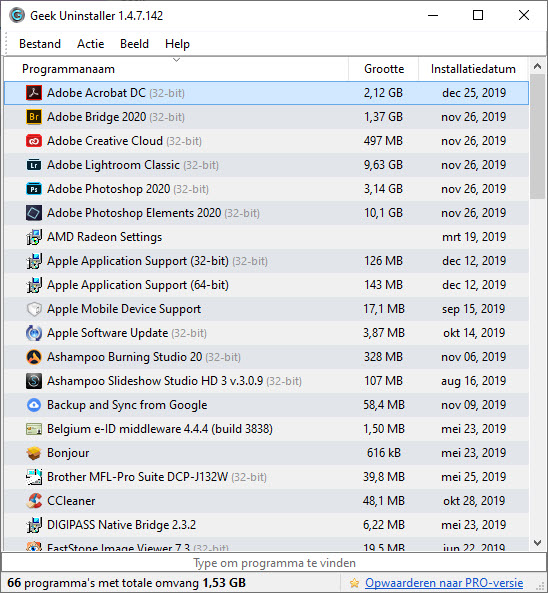Screen dimensions: 548x593
Task: Select the Backup and Sync from Google entry
Action: [x=127, y=405]
